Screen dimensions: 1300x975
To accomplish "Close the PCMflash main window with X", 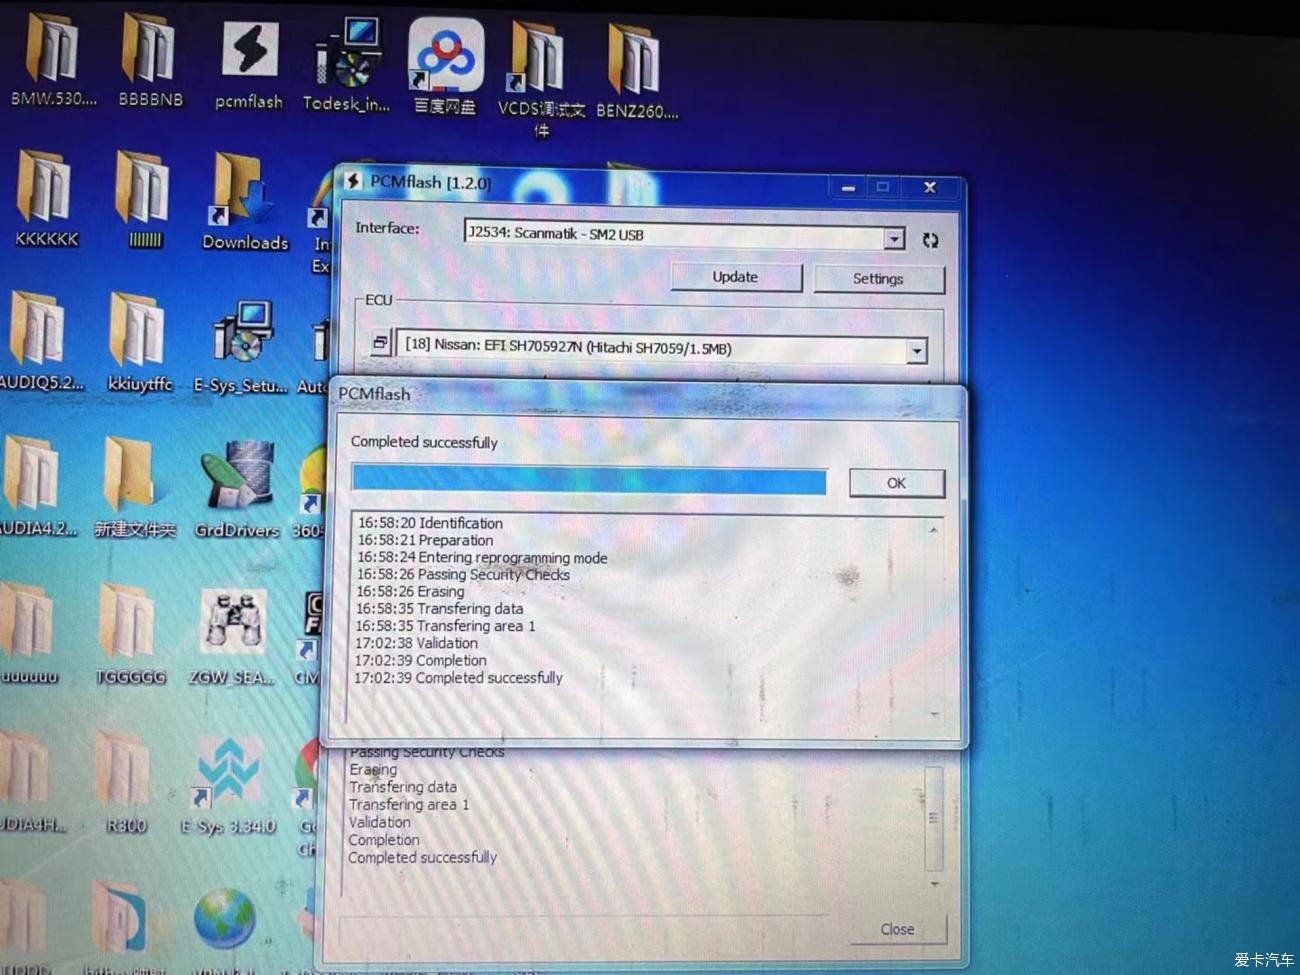I will (x=930, y=187).
